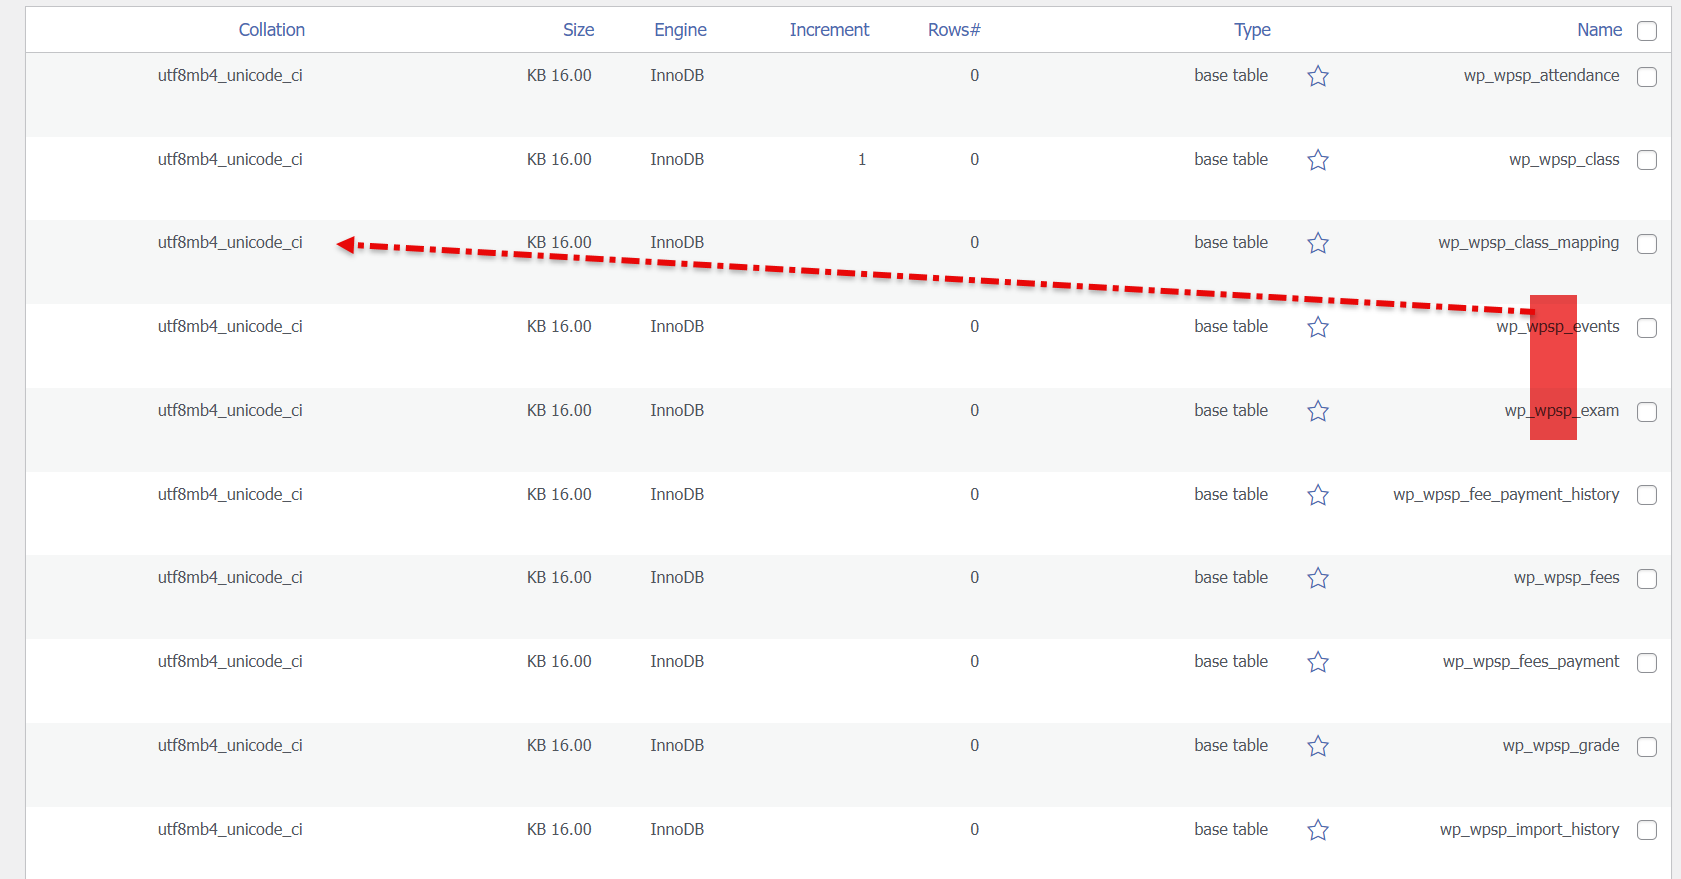Favorite the wp_wpsp_exam table star icon
Viewport: 1681px width, 879px height.
(1318, 411)
